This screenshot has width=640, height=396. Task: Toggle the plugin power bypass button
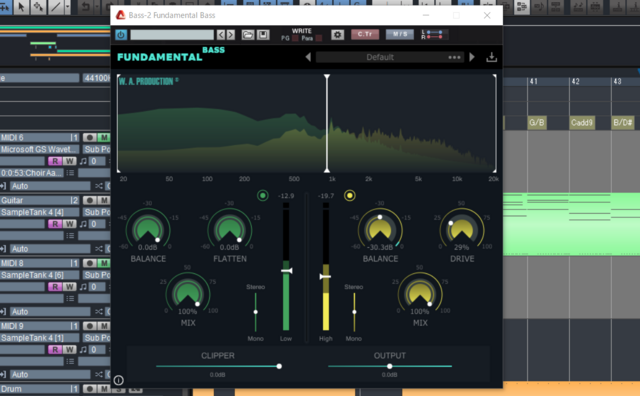121,35
